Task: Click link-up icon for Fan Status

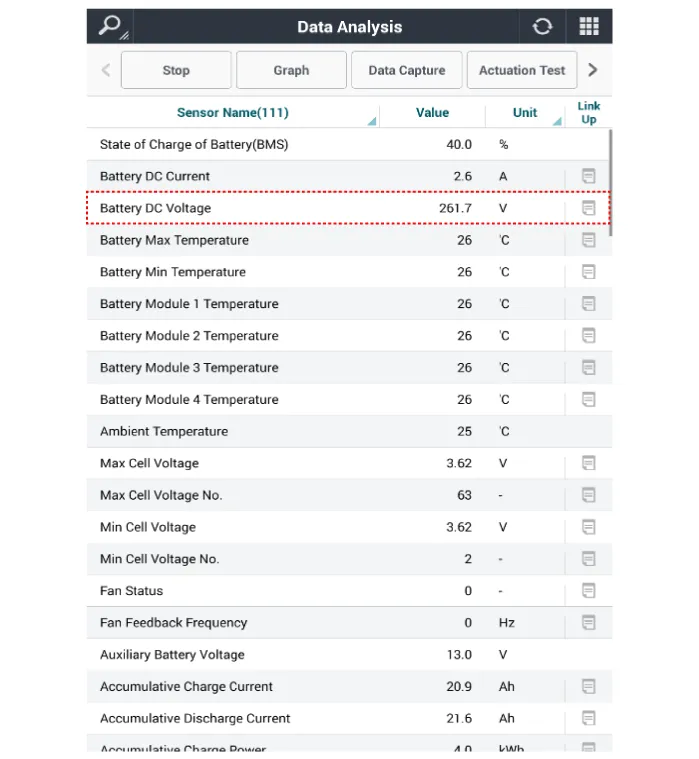Action: pos(589,591)
